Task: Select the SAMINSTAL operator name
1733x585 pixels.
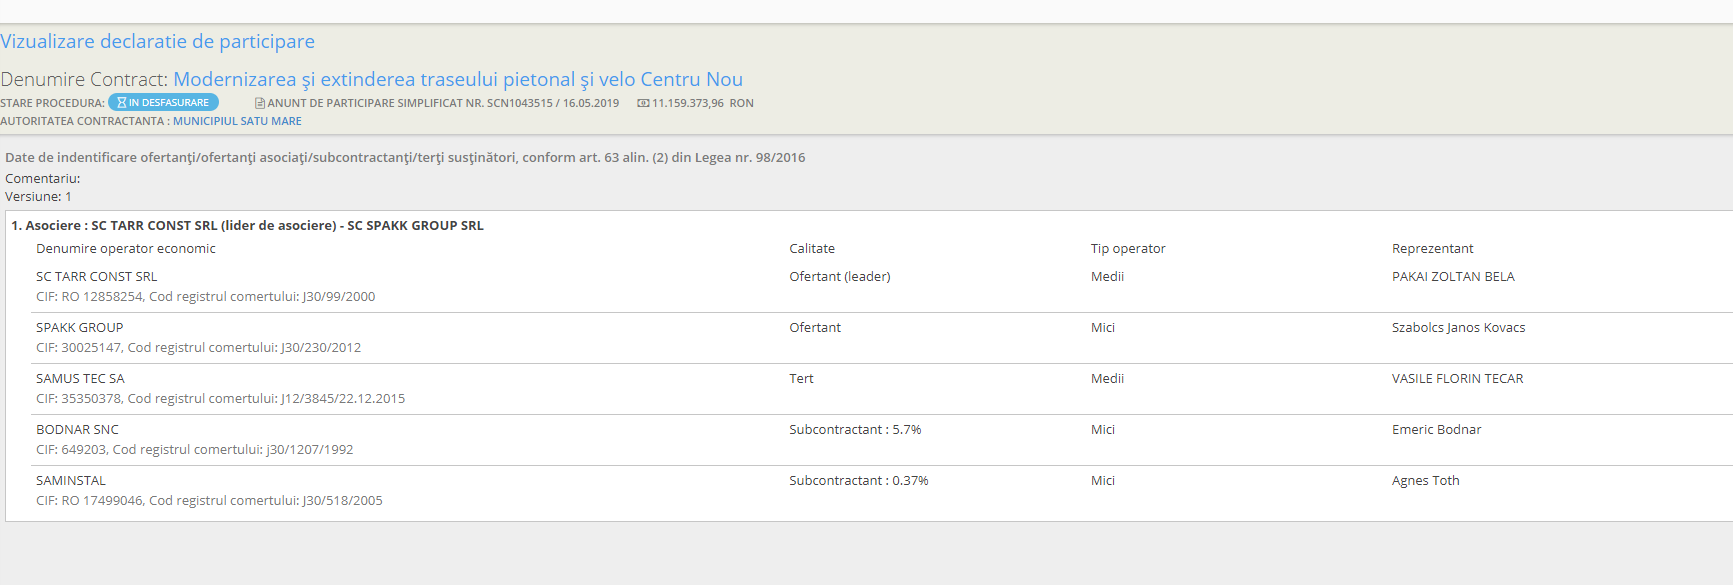Action: point(70,481)
